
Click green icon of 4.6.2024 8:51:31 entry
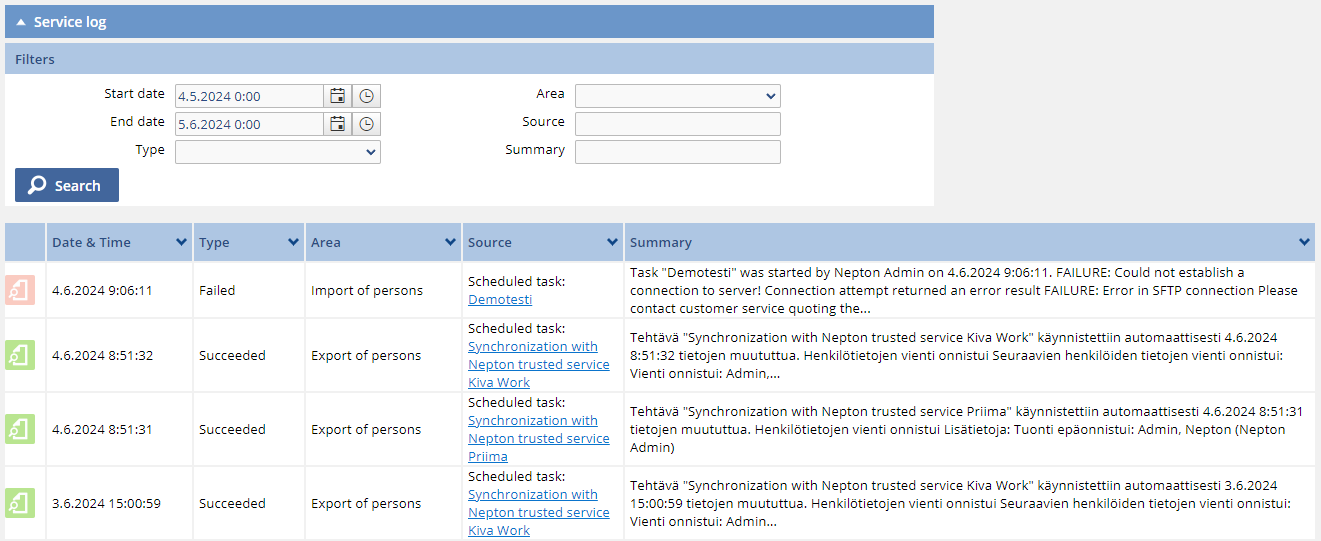21,429
